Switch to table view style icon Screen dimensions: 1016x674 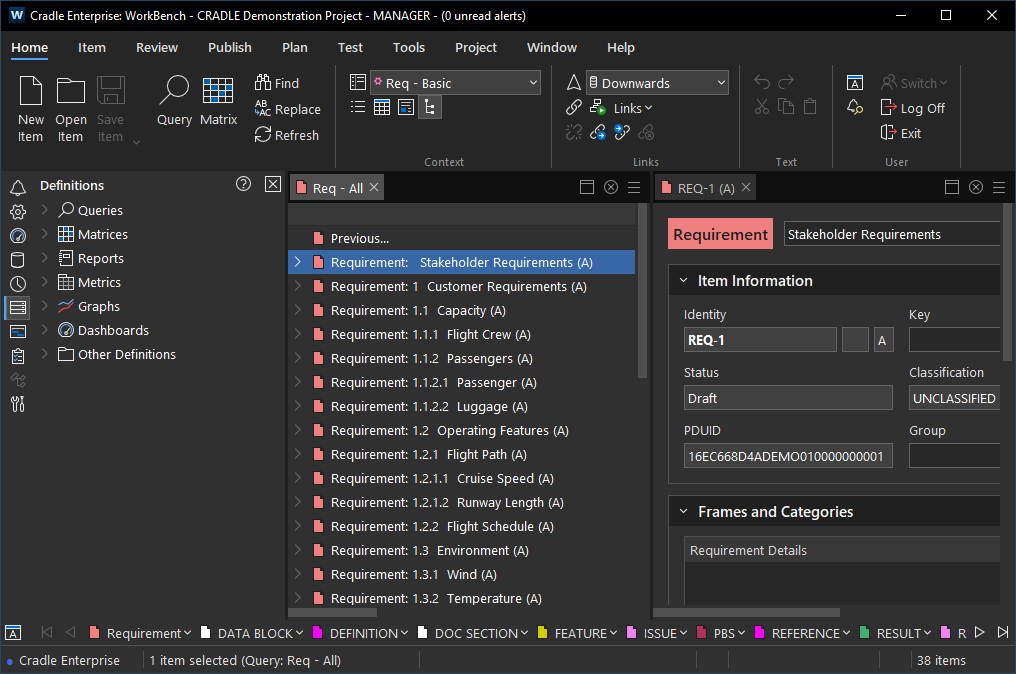tap(382, 107)
